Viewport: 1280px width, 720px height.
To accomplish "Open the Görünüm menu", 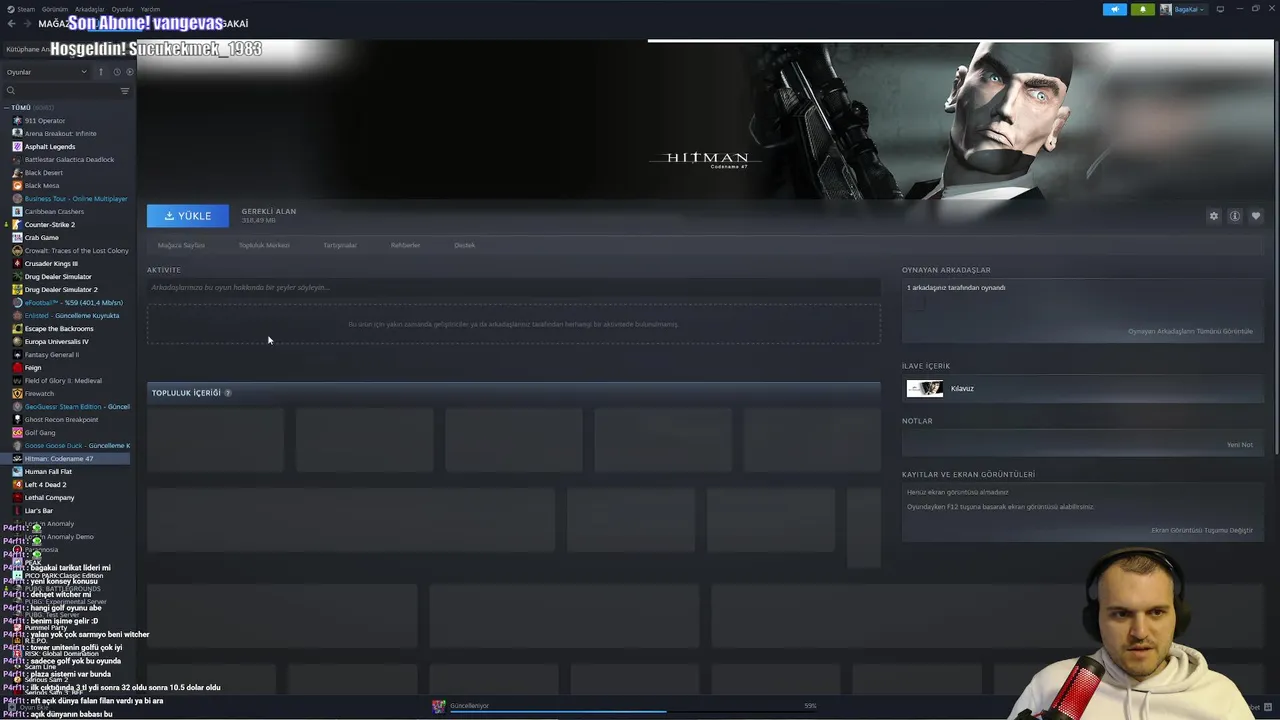I will coord(53,9).
